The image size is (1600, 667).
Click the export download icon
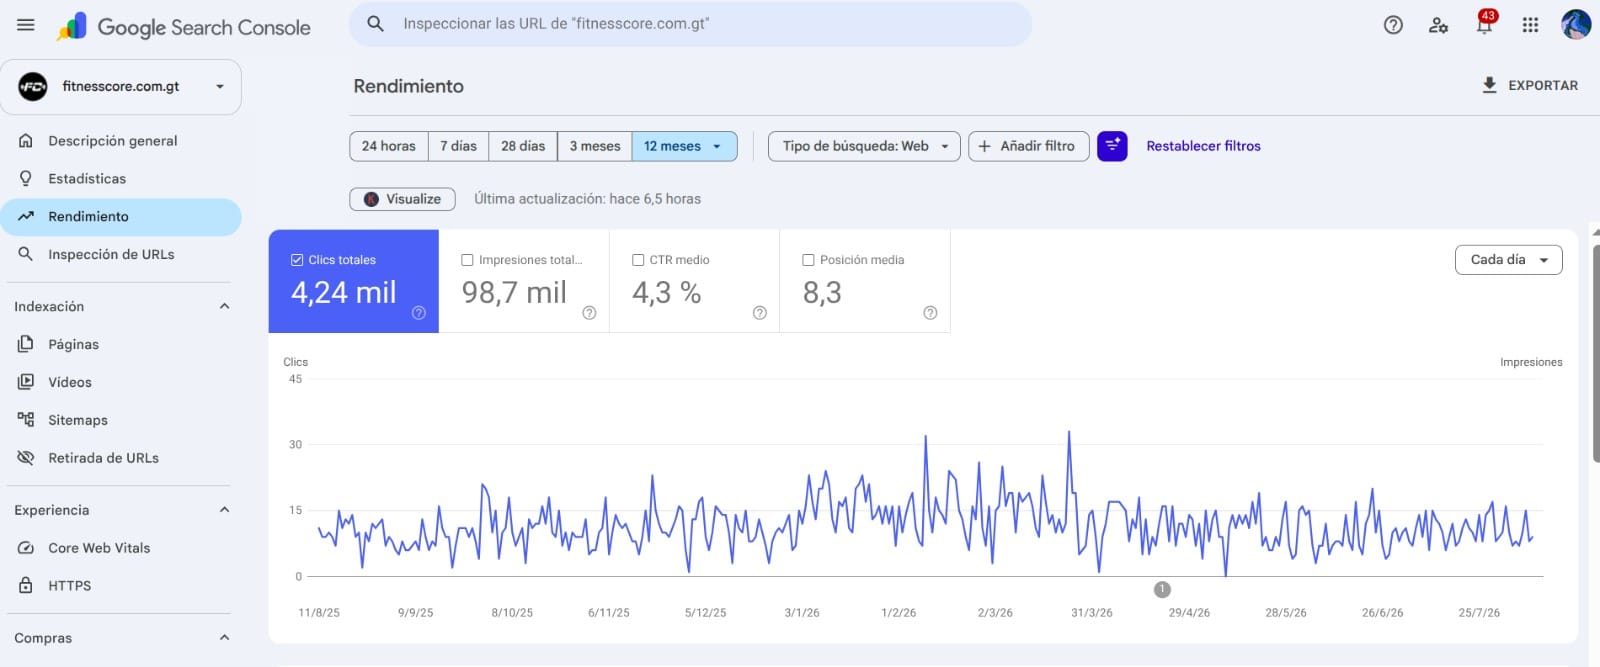(x=1489, y=85)
